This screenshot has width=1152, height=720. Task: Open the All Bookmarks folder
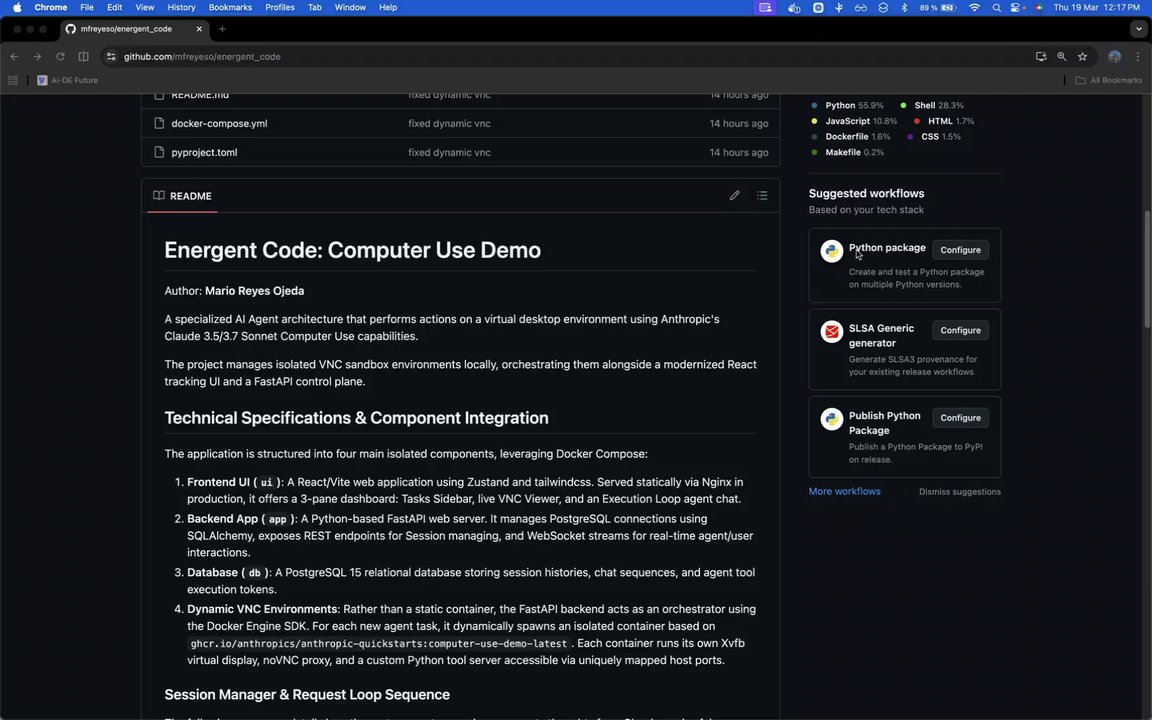[1109, 80]
